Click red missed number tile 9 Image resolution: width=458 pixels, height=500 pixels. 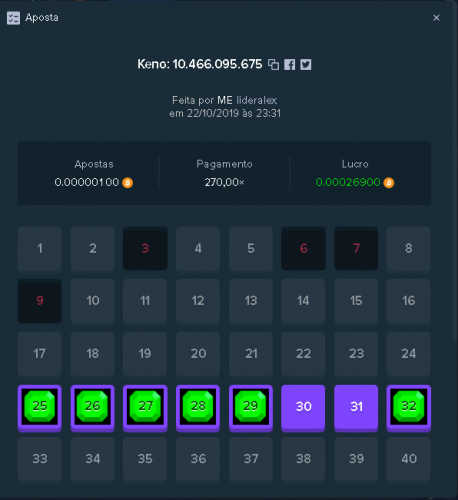[x=40, y=301]
